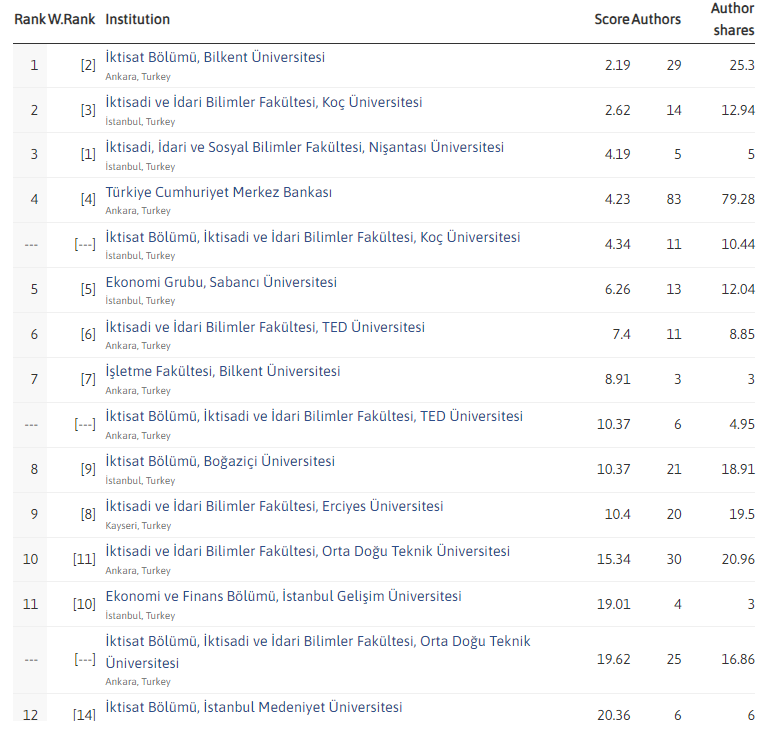768x733 pixels.
Task: Select author shares value 10.44
Action: point(738,244)
